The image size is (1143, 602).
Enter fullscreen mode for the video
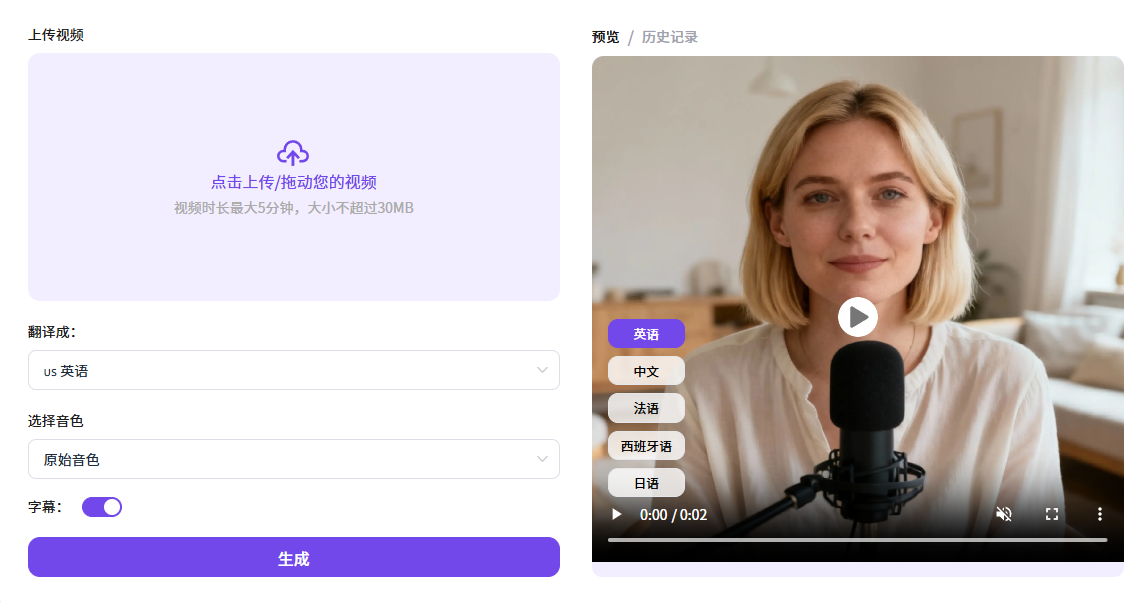[x=1052, y=514]
